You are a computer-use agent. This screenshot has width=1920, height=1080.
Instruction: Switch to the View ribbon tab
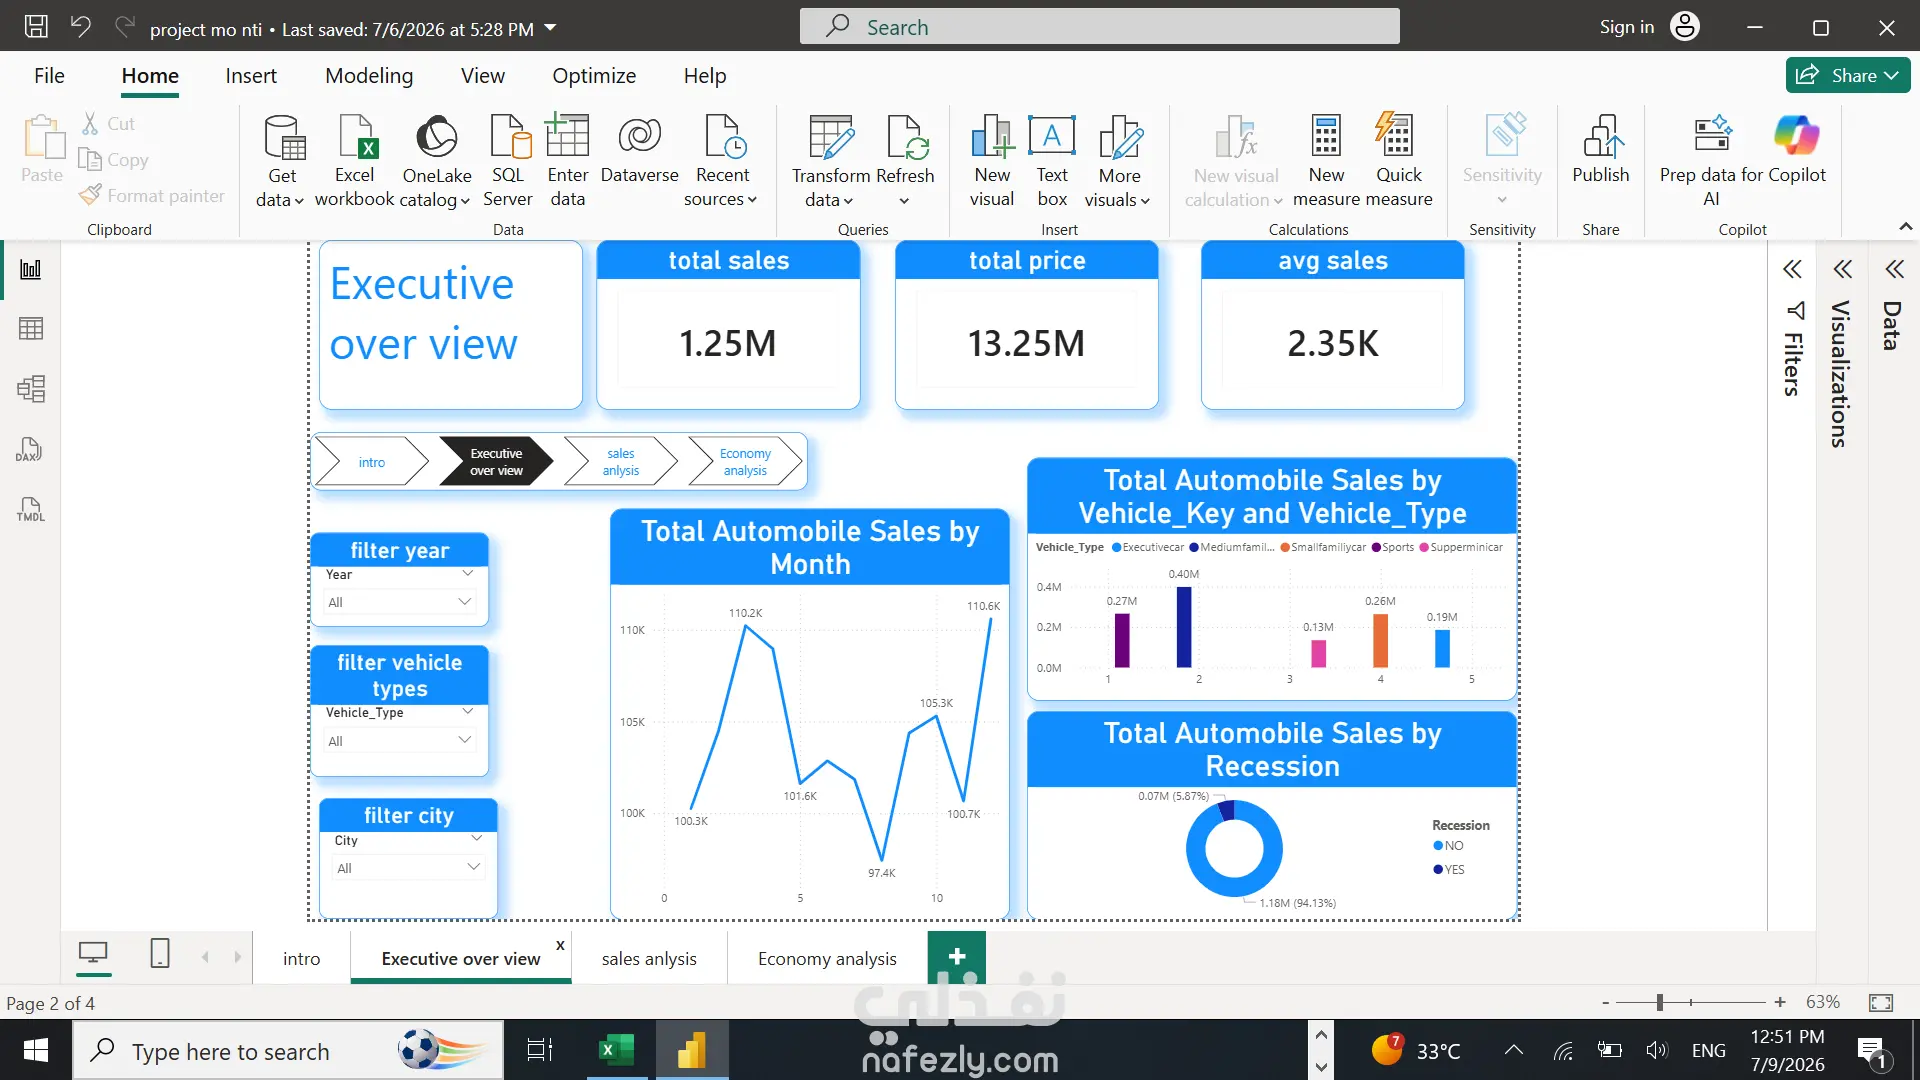coord(483,76)
